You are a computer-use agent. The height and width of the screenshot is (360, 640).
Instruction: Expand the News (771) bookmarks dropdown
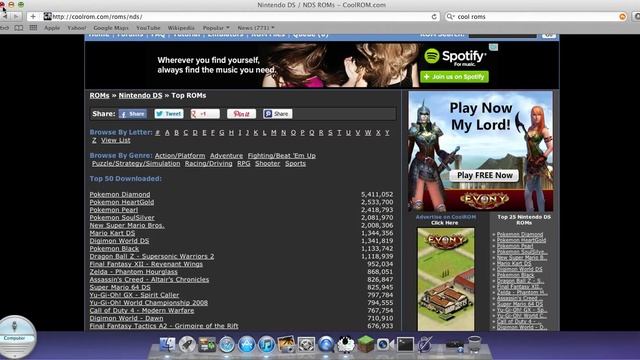pos(256,28)
